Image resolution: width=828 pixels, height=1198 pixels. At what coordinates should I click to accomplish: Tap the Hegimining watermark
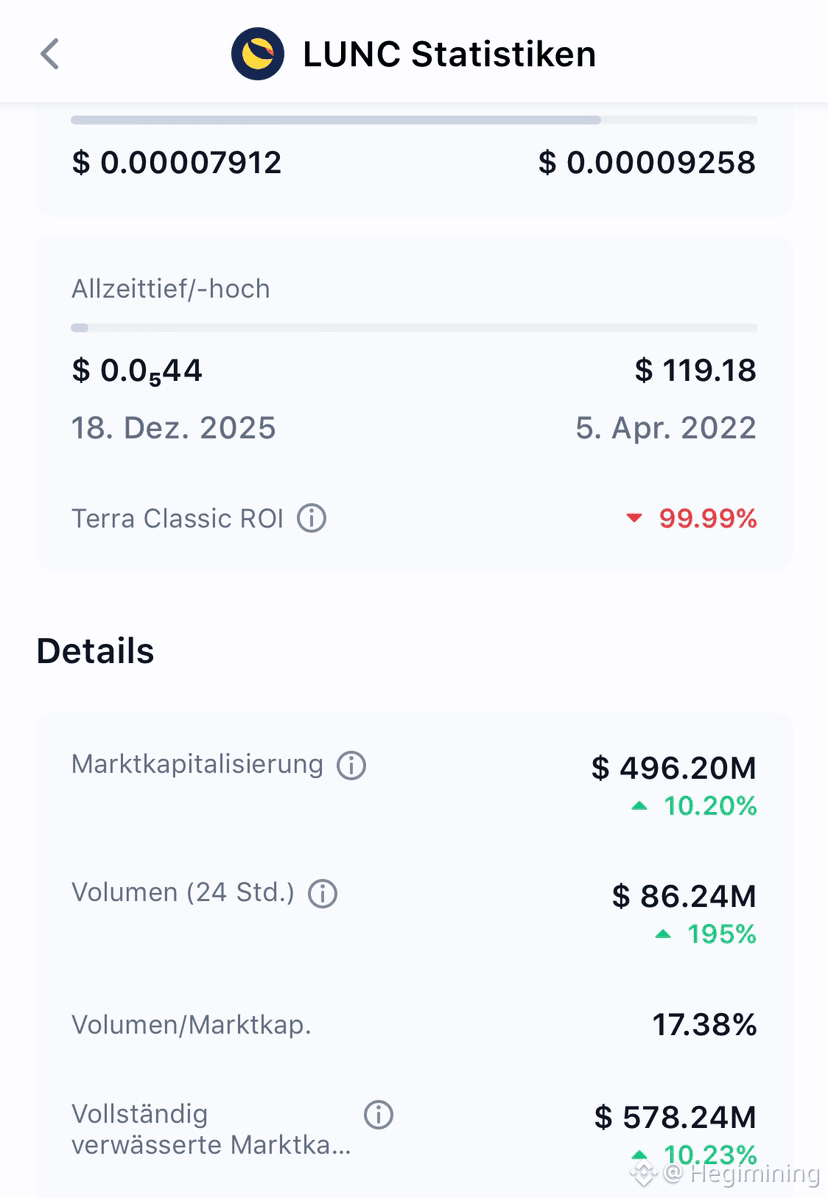coord(726,1173)
